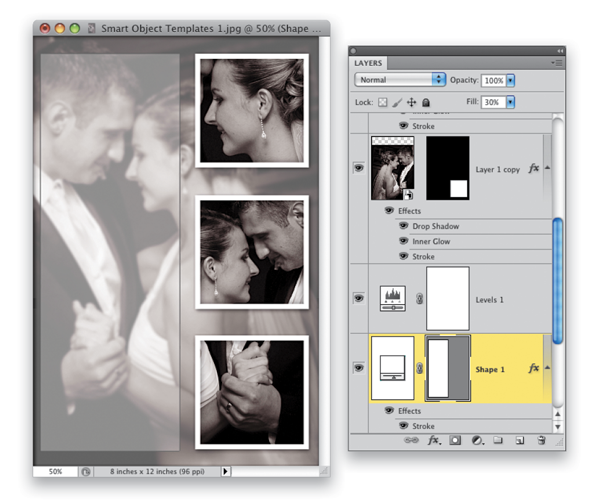Viewport: 600px width, 500px height.
Task: Select Levels 1 white mask thumbnail
Action: (x=448, y=298)
